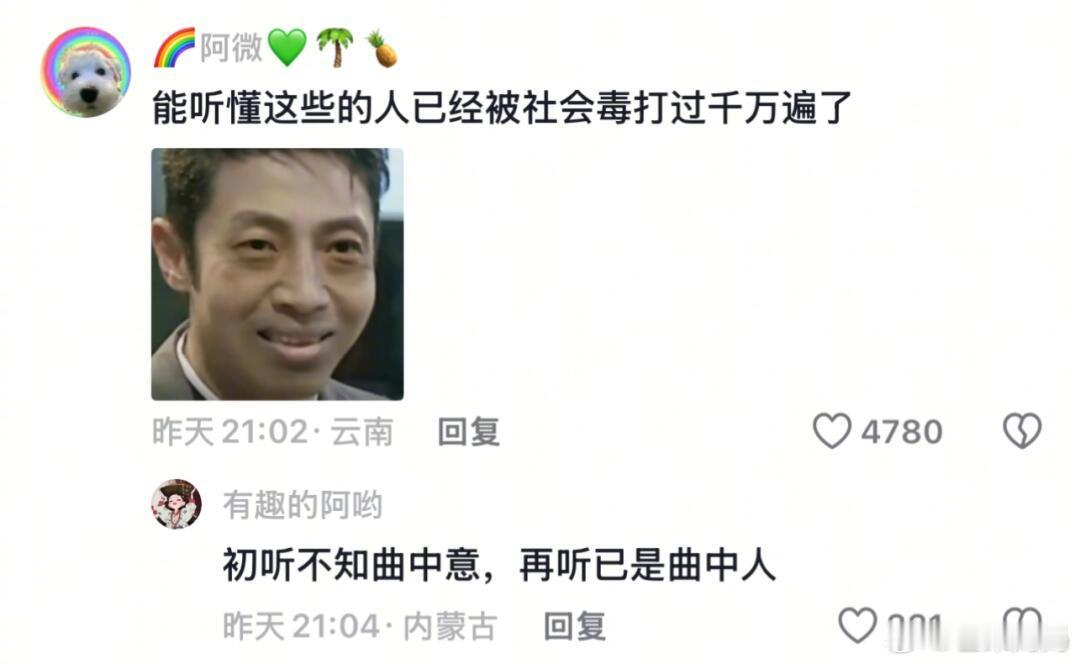Tap the broken-heart dislike on 阿微's comment

click(1022, 431)
